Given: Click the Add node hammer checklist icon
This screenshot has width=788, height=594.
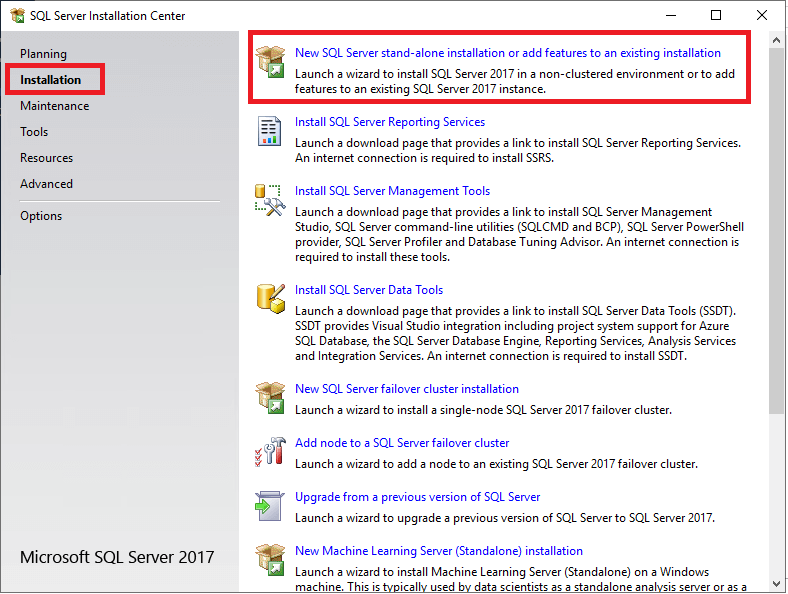Looking at the screenshot, I should pyautogui.click(x=270, y=451).
